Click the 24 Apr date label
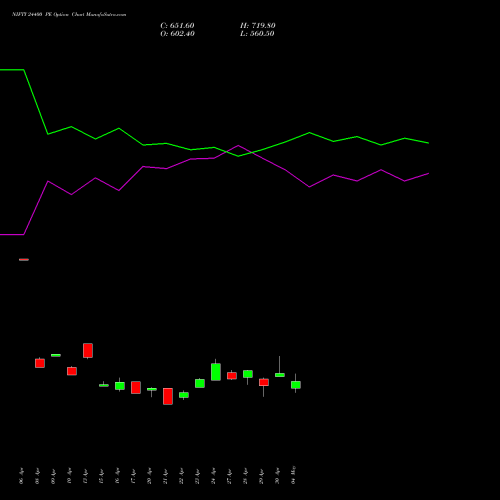This screenshot has width=500, height=500. pyautogui.click(x=213, y=476)
